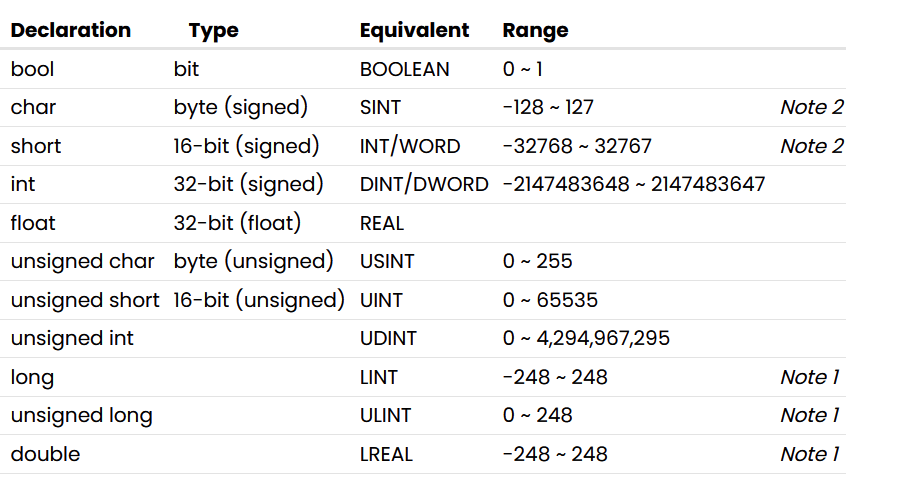Image resolution: width=899 pixels, height=487 pixels.
Task: Click the byte (unsigned) type cell
Action: coord(253,261)
